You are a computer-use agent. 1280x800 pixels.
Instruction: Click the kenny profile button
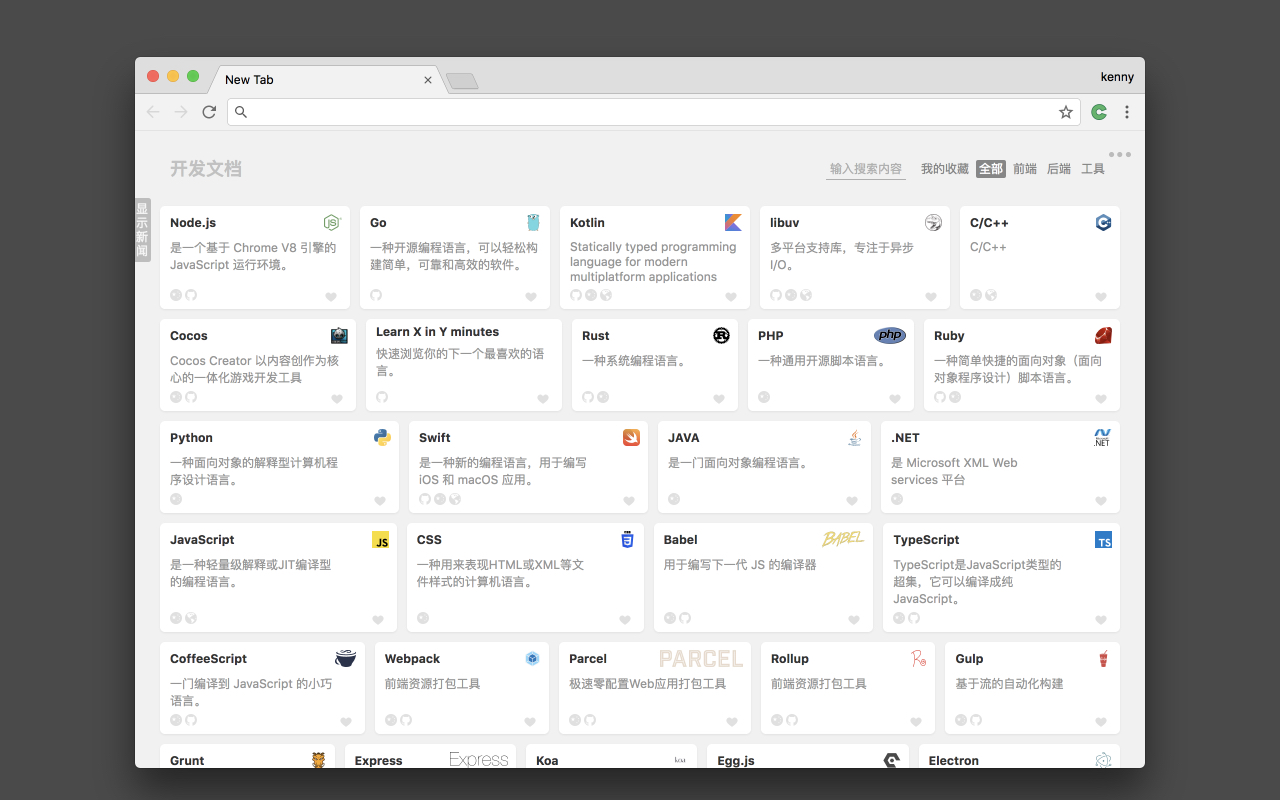click(x=1117, y=77)
